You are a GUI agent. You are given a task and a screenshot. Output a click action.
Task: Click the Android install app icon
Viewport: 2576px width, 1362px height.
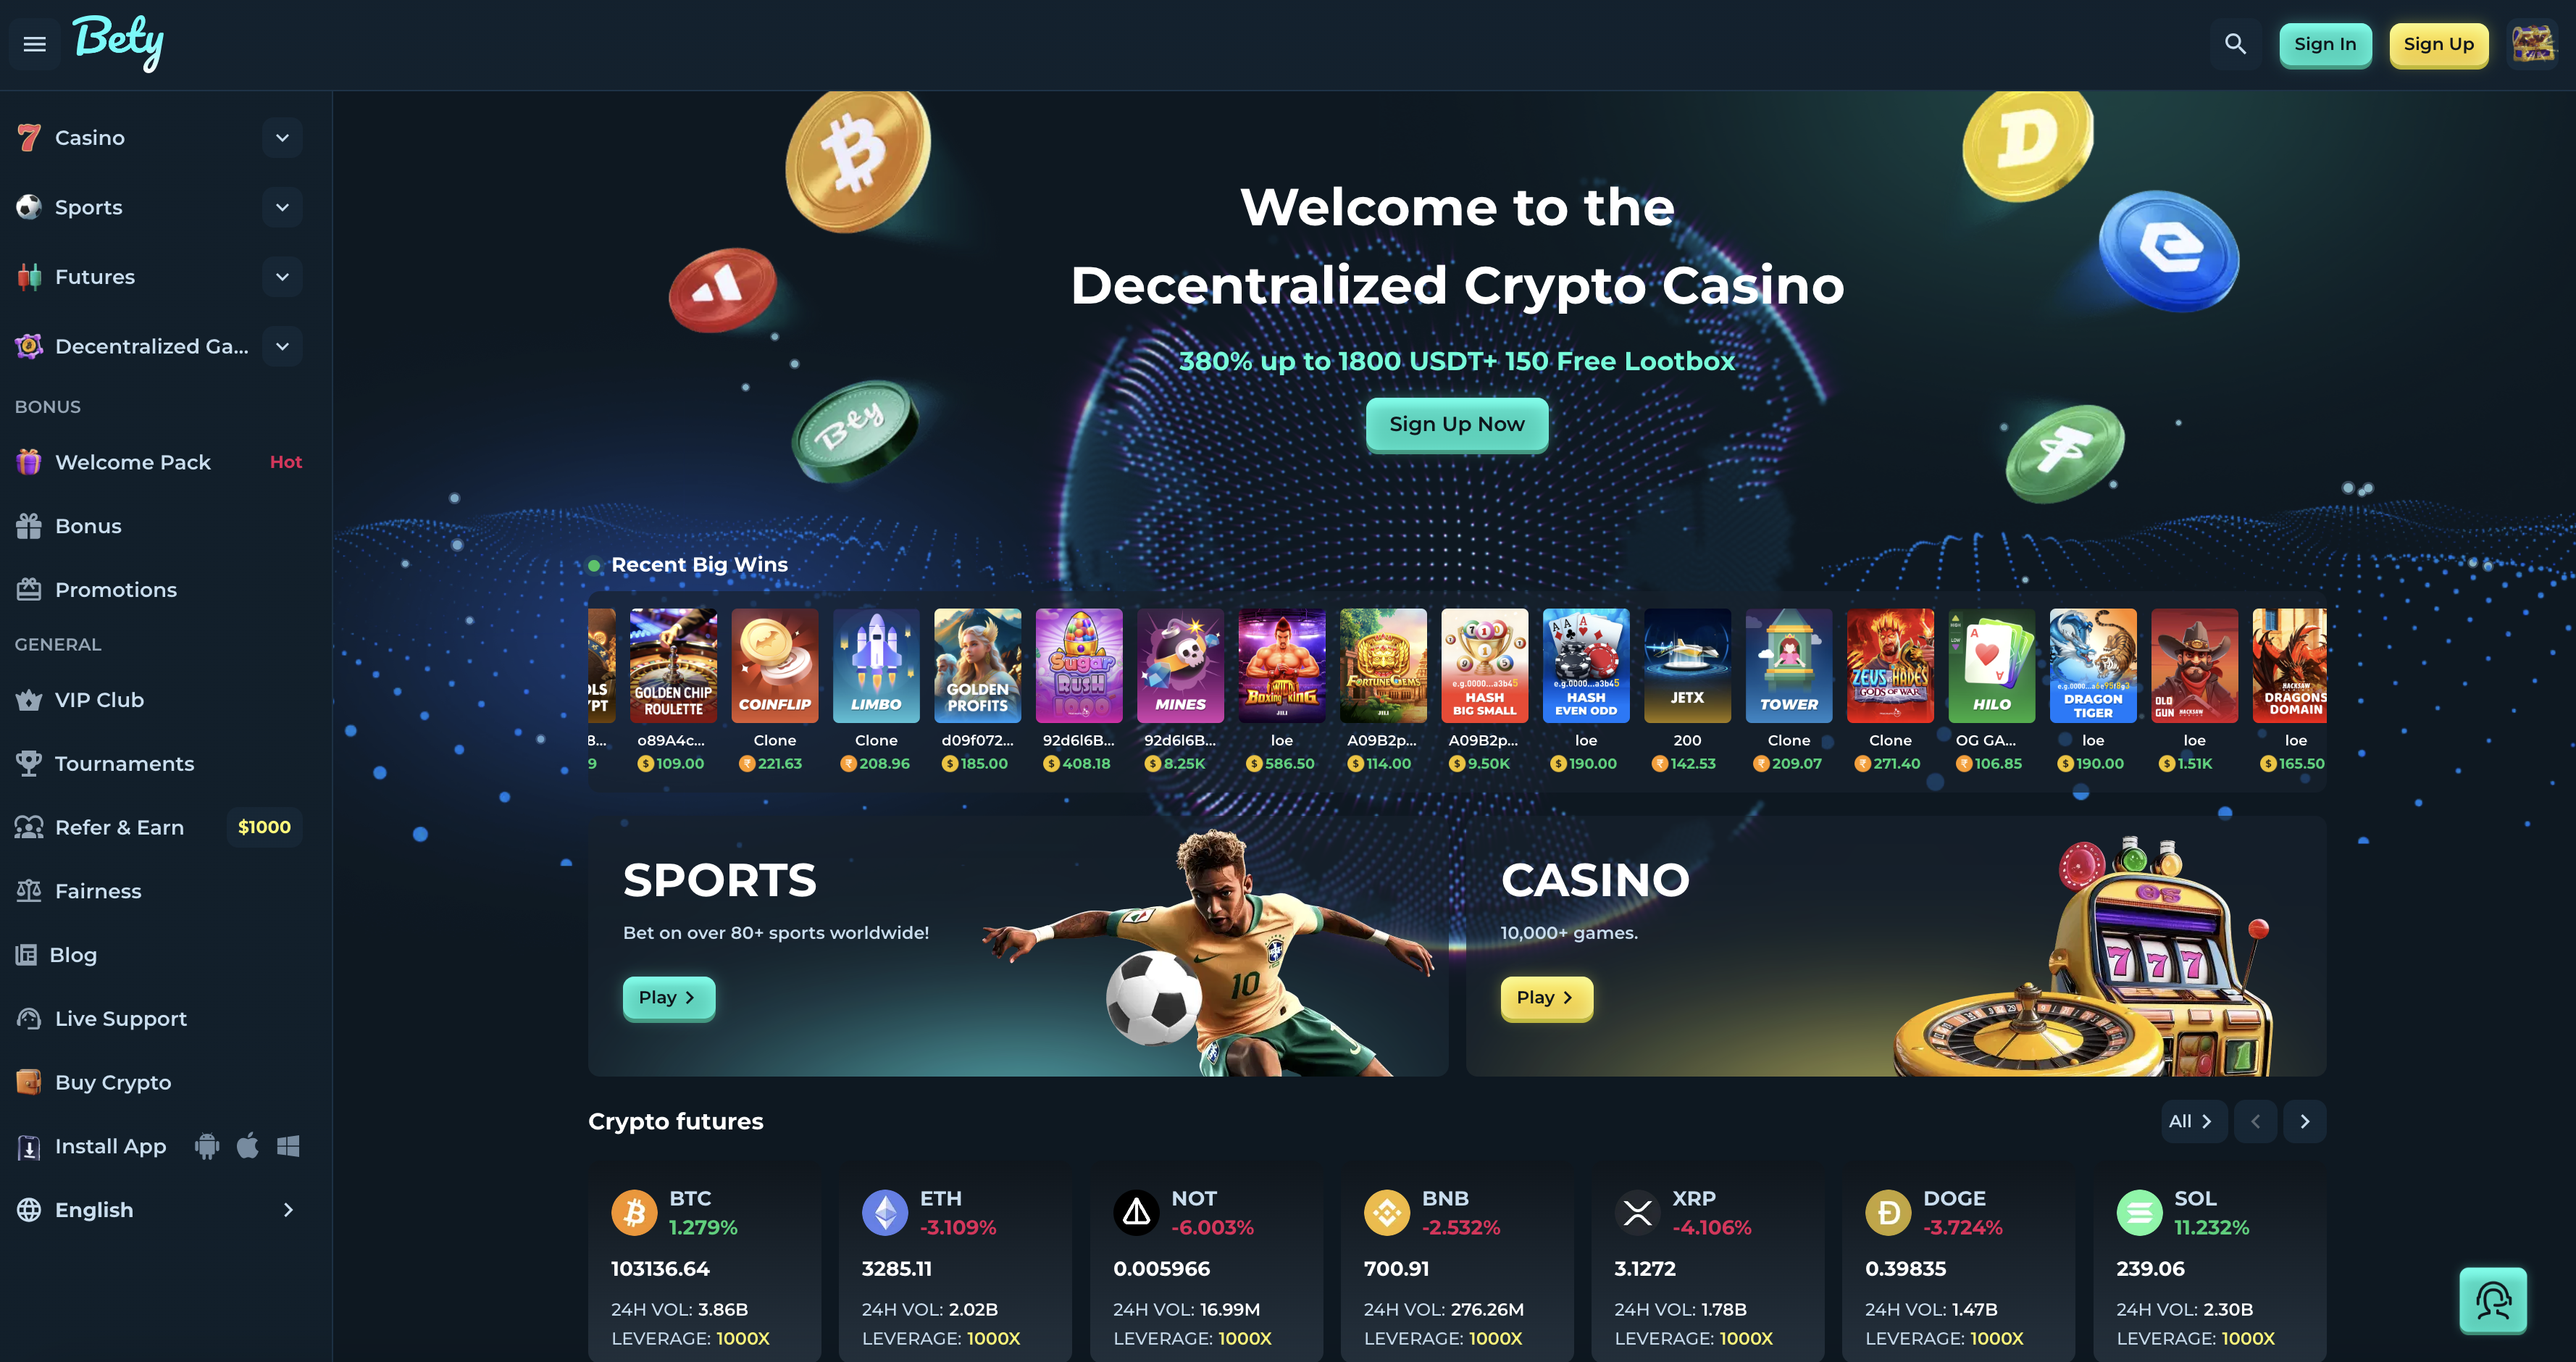[207, 1146]
